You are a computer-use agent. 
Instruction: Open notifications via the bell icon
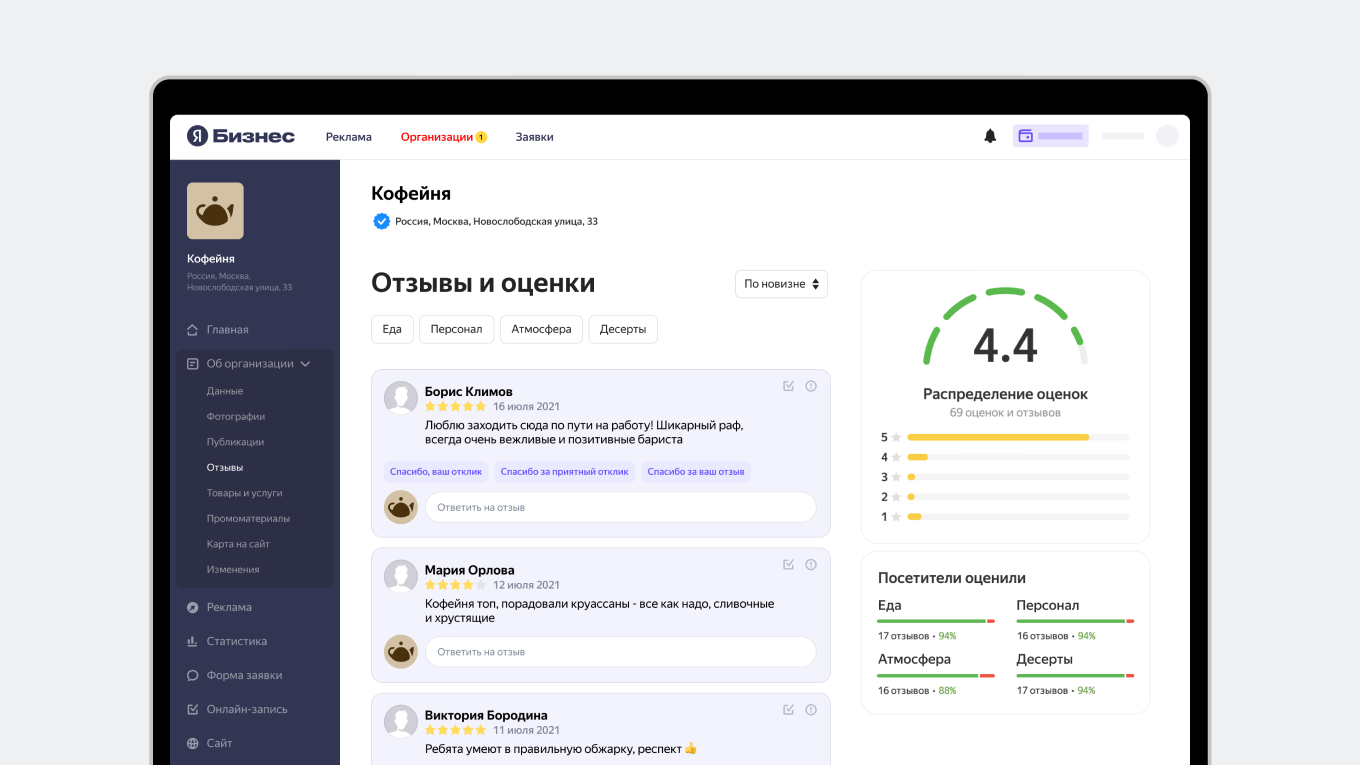[x=990, y=136]
